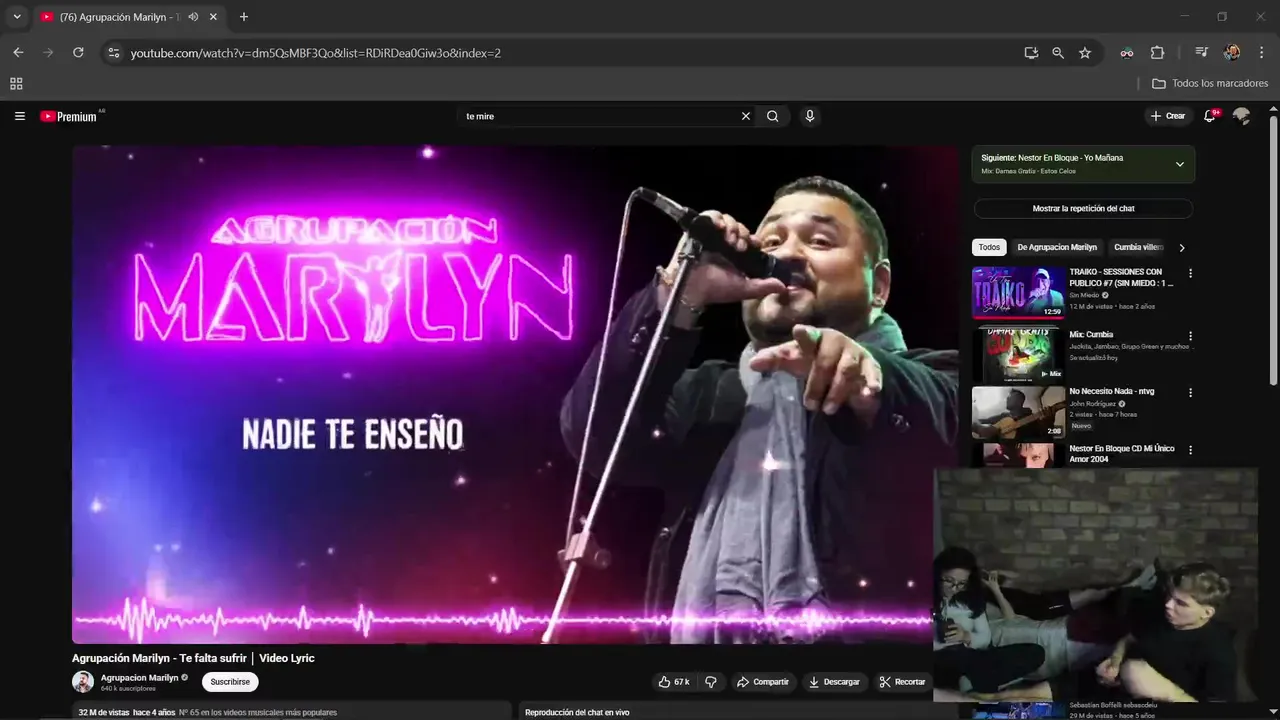Clip the video with Recortar

(902, 682)
